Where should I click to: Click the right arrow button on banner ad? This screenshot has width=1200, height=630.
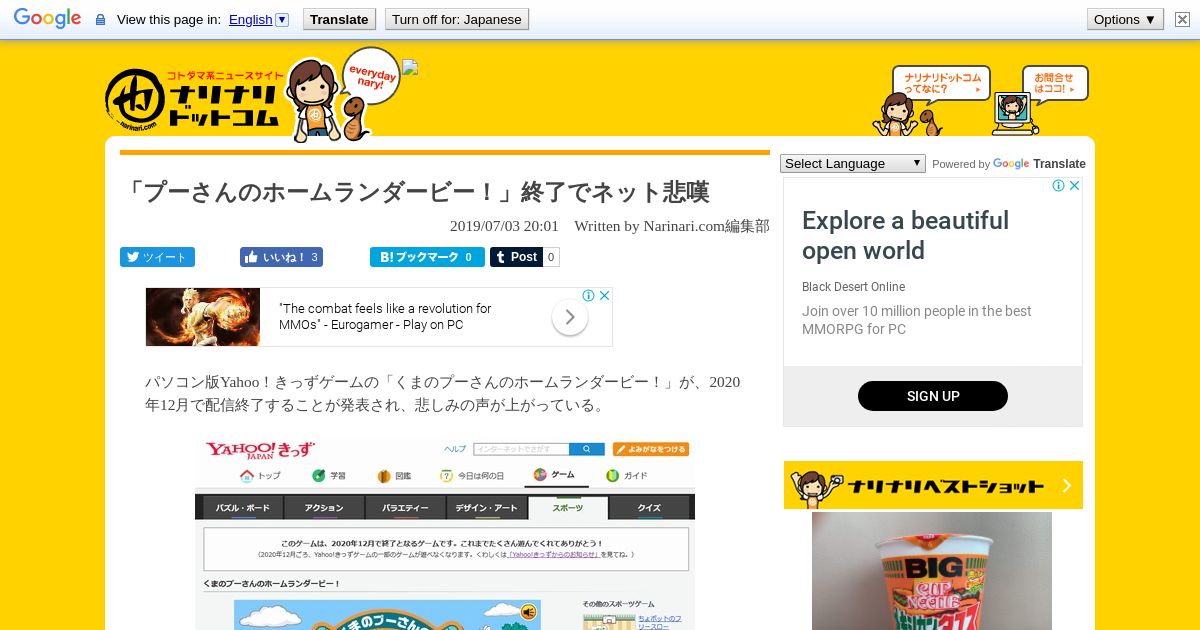pos(569,318)
